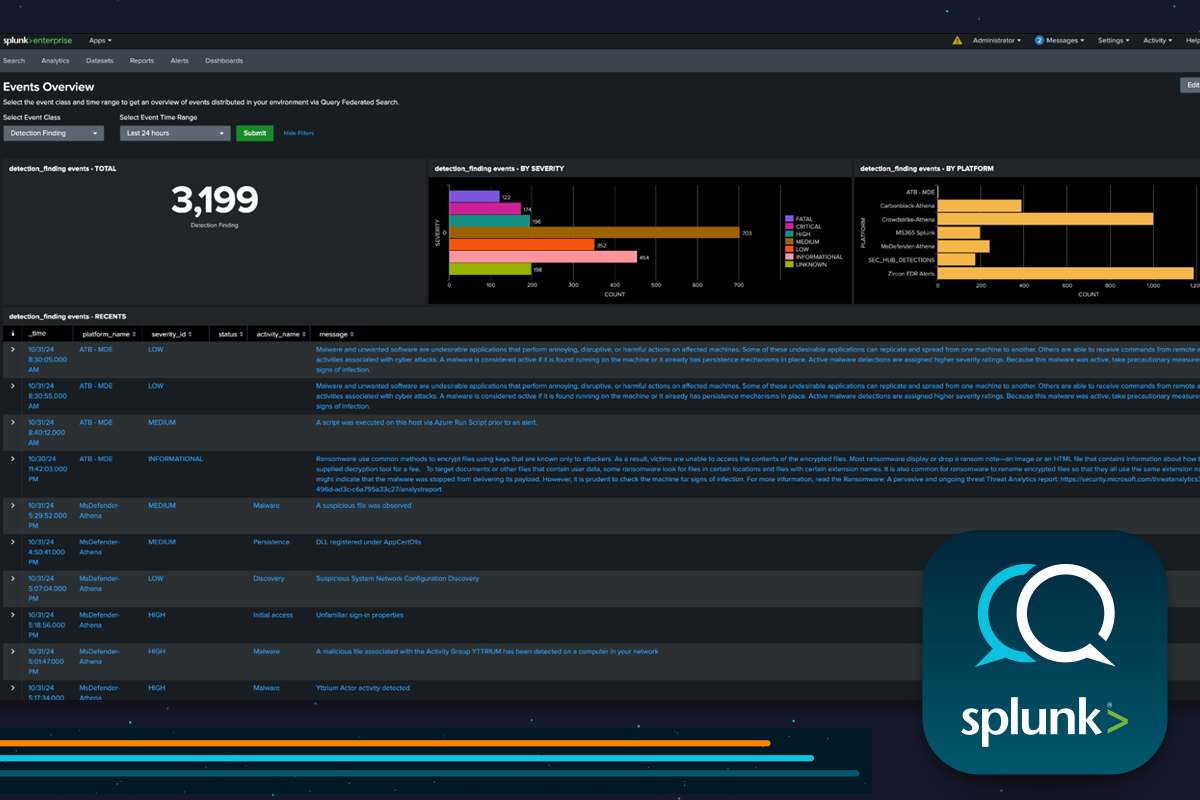Image resolution: width=1200 pixels, height=800 pixels.
Task: Click the MEDIUM severity bar showing 703
Action: [x=594, y=232]
